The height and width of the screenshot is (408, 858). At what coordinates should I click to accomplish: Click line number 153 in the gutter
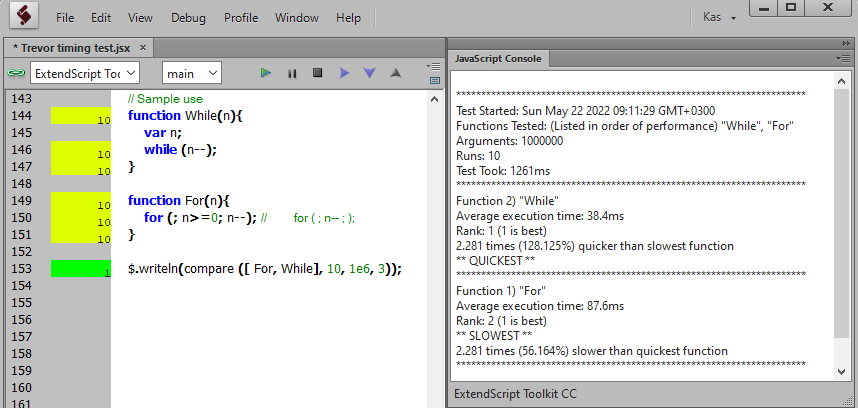(x=21, y=269)
